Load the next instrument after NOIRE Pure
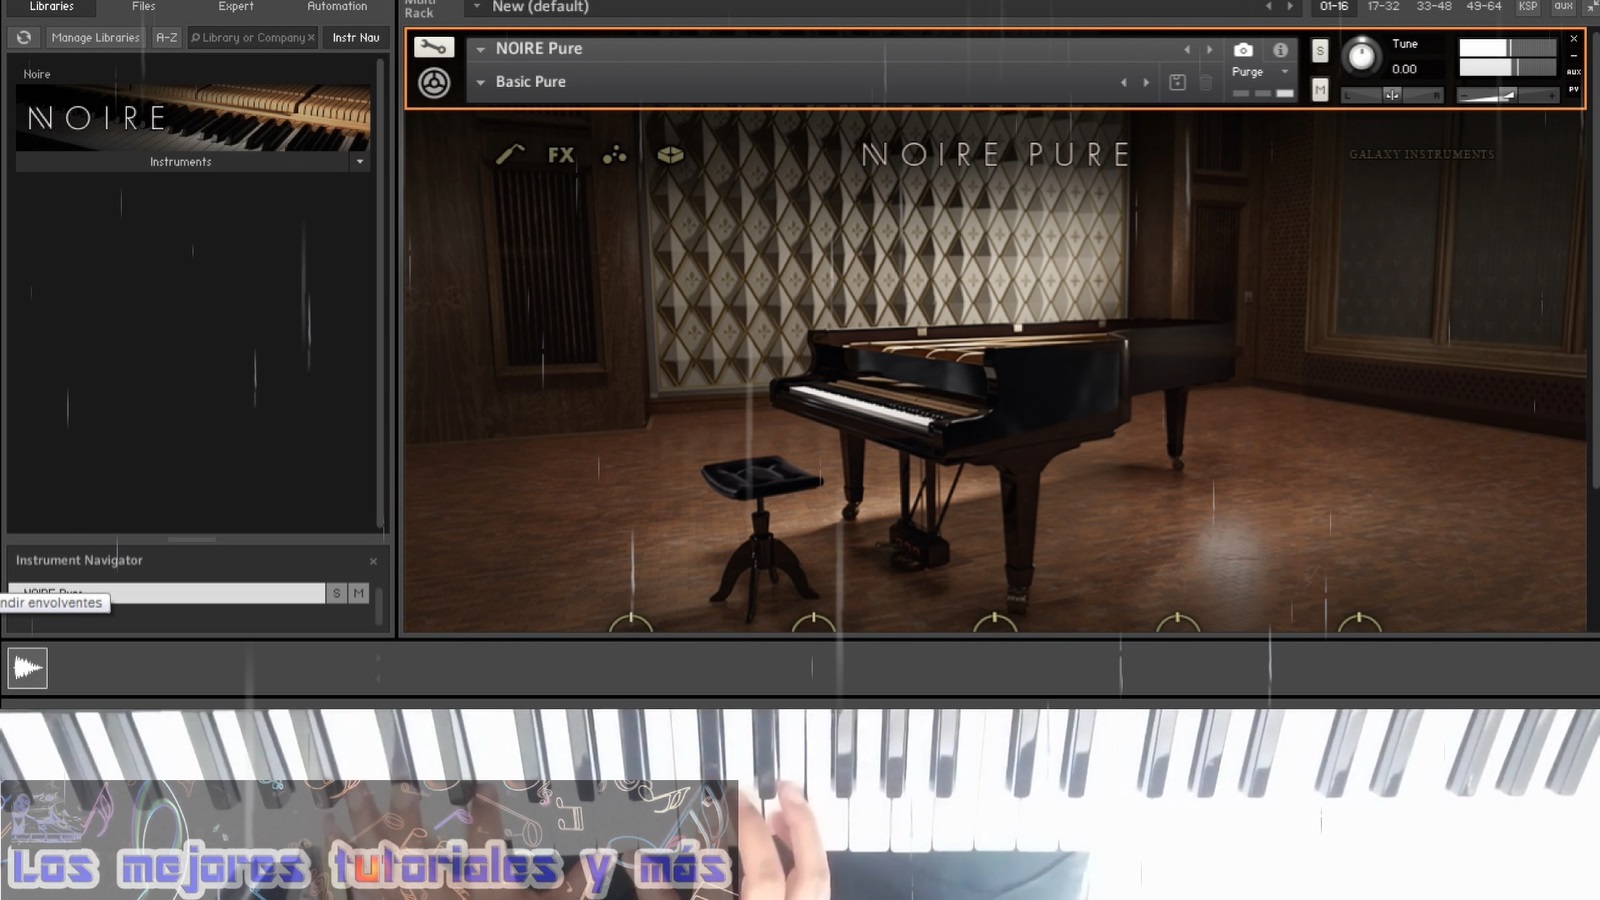This screenshot has width=1600, height=900. tap(1209, 49)
